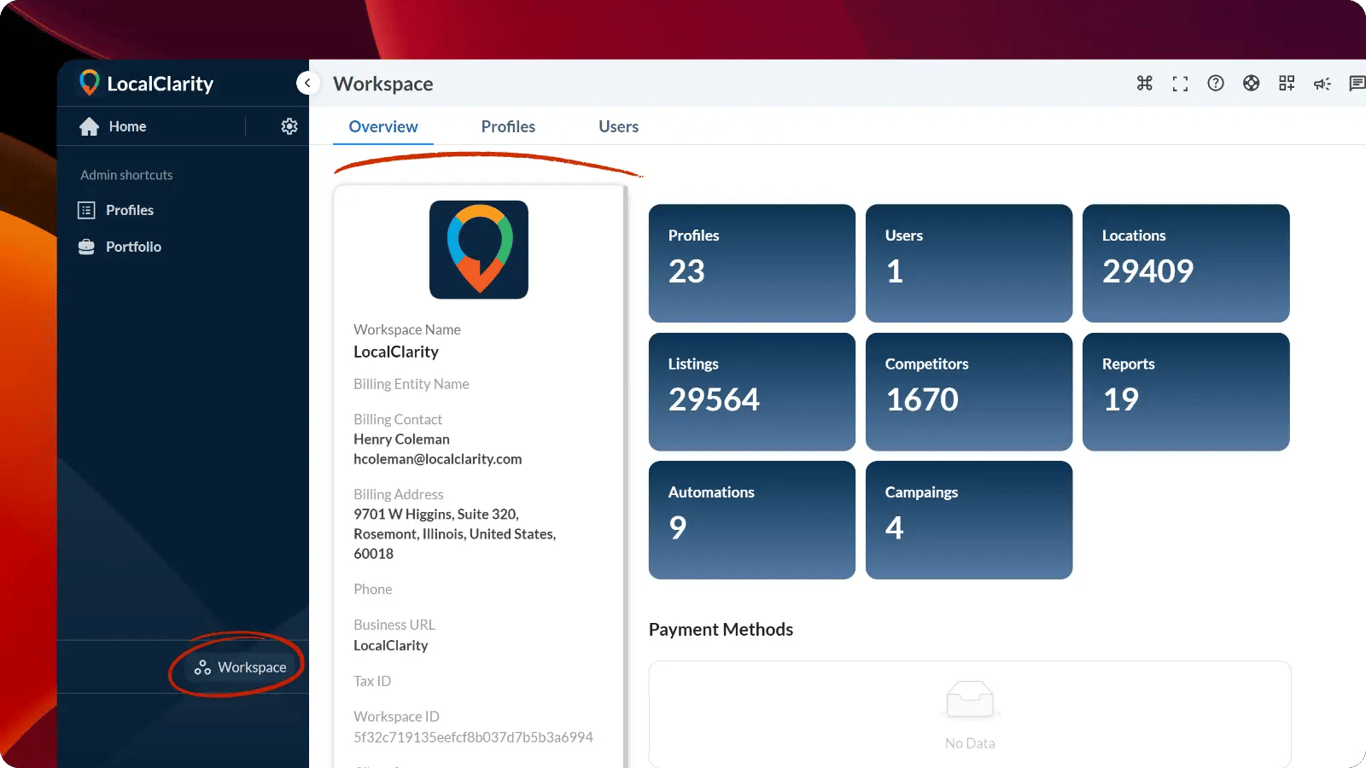
Task: Click the Portfolio briefcase icon
Action: click(x=87, y=246)
